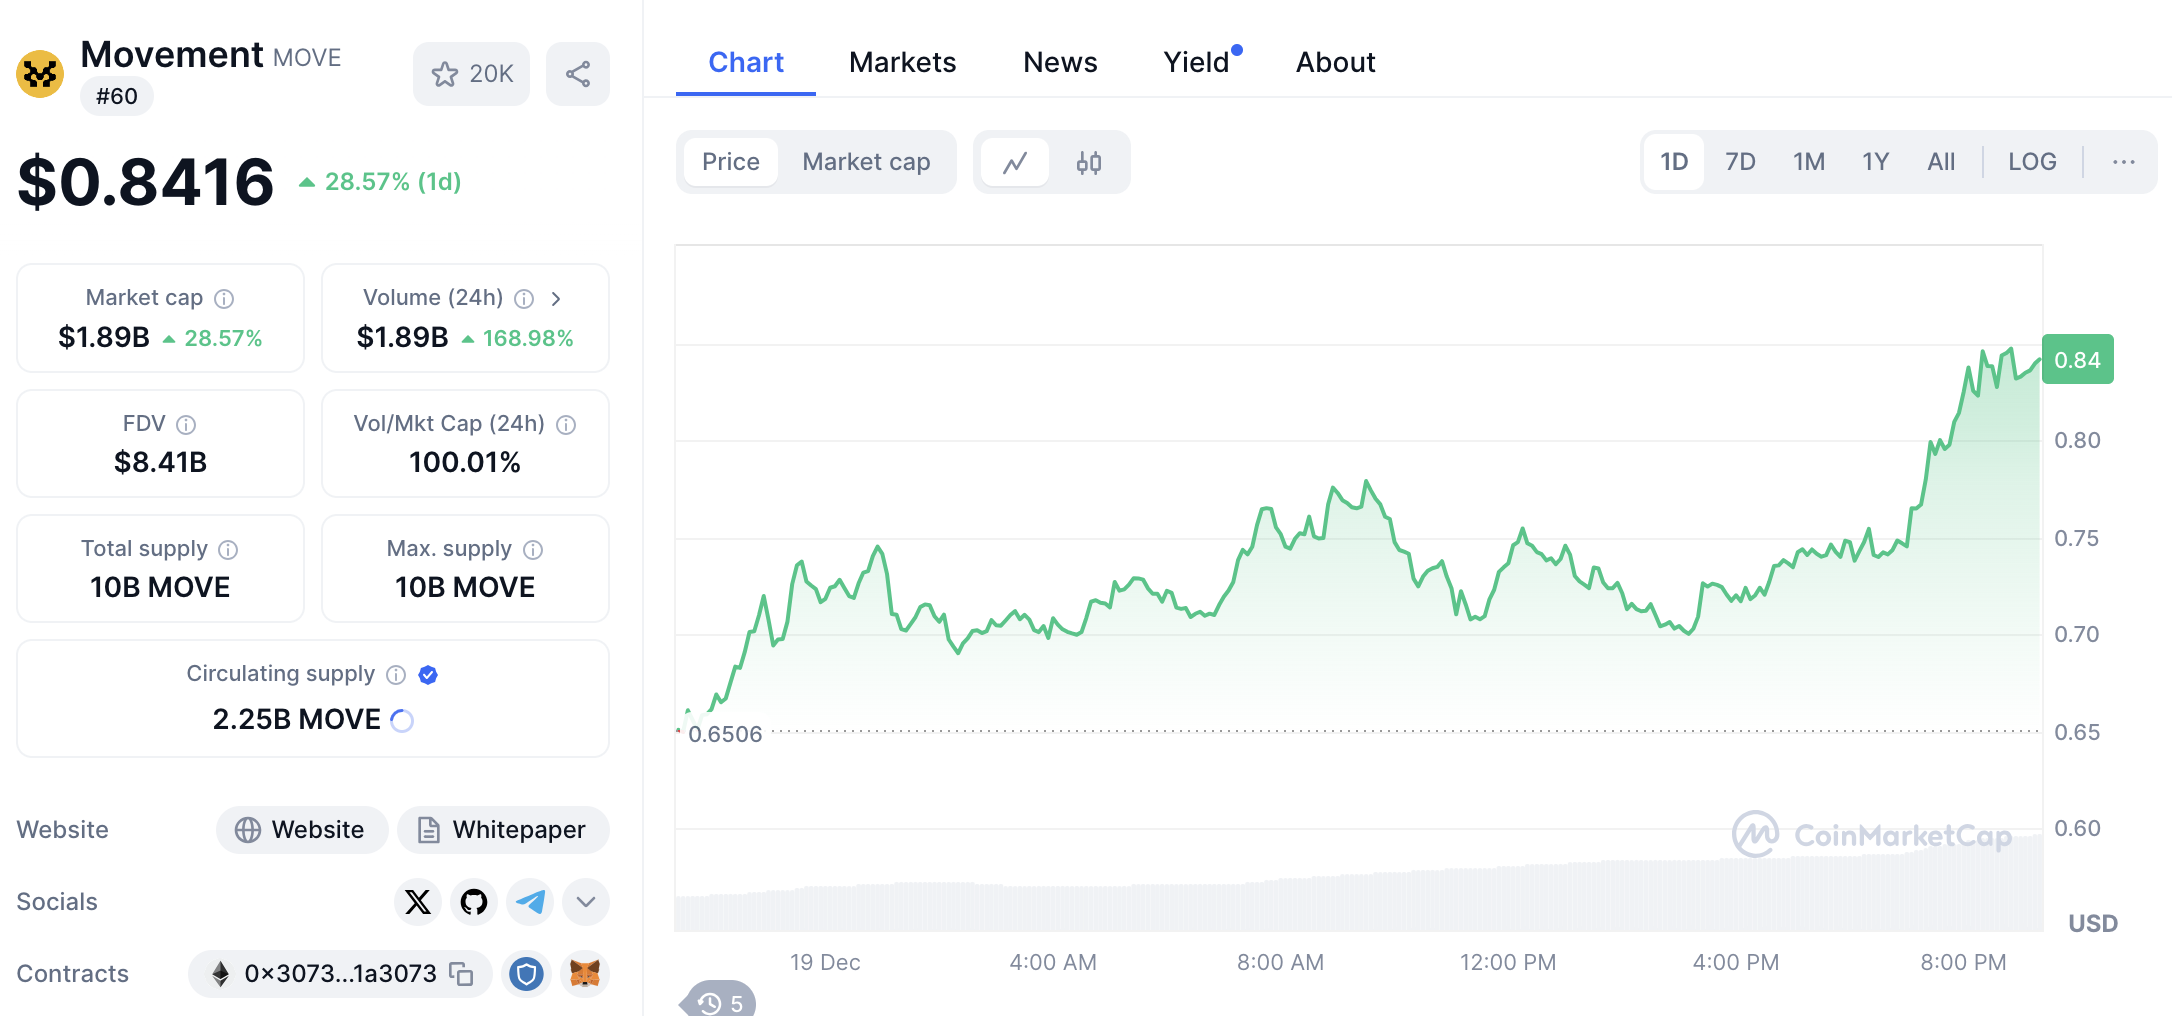Image resolution: width=2172 pixels, height=1016 pixels.
Task: Click circulating supply progress ring
Action: pos(402,720)
